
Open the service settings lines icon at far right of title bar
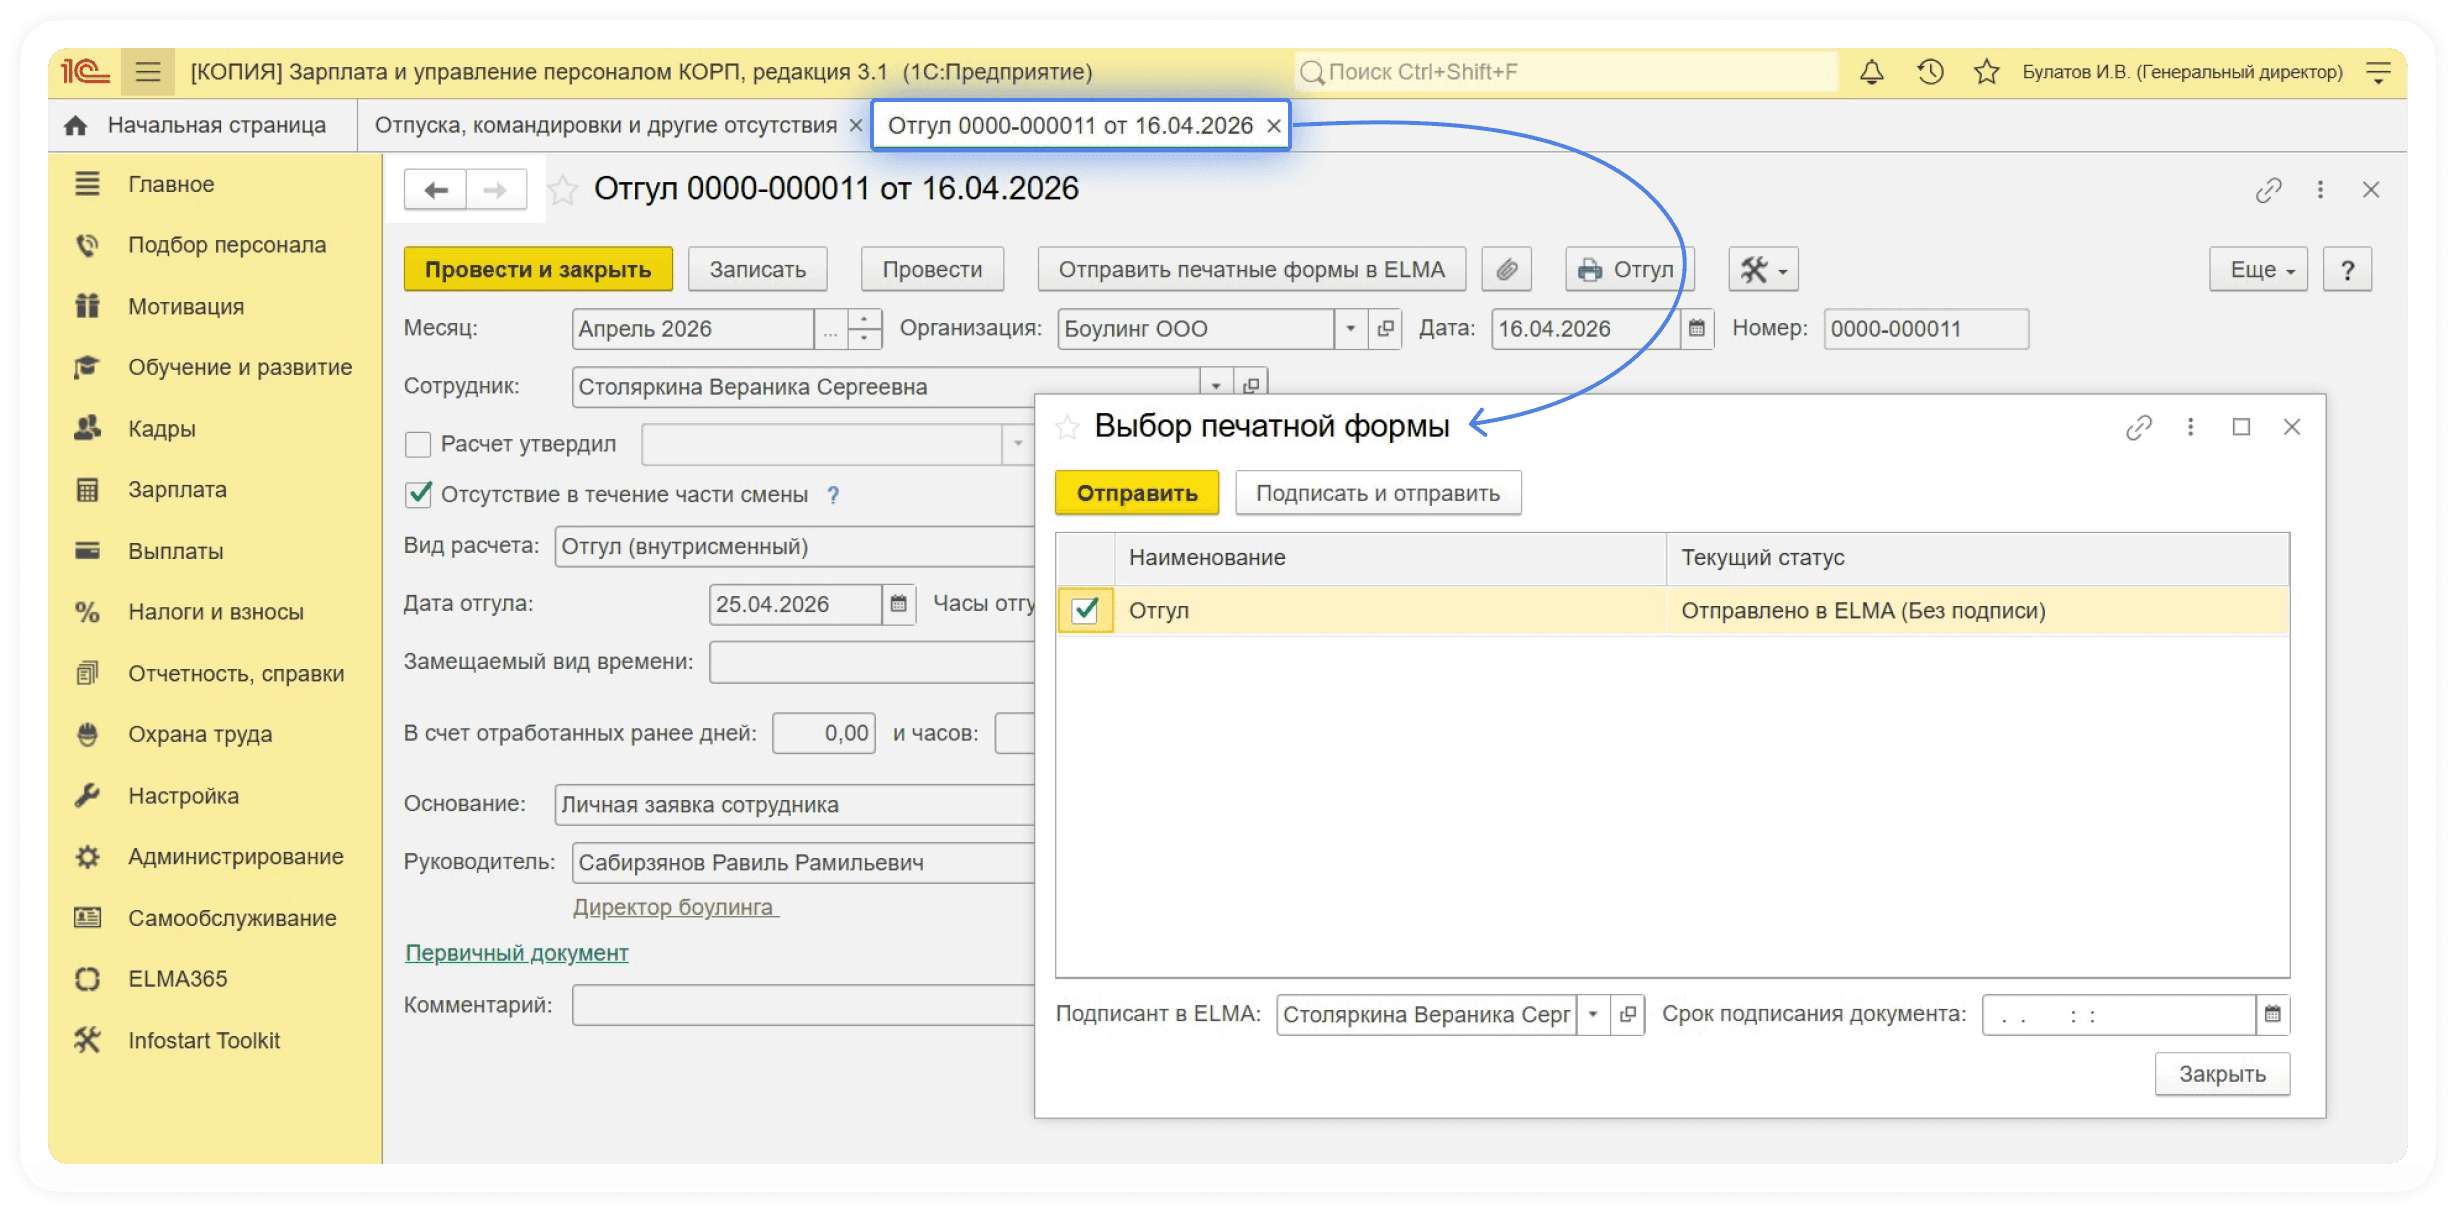(2378, 72)
